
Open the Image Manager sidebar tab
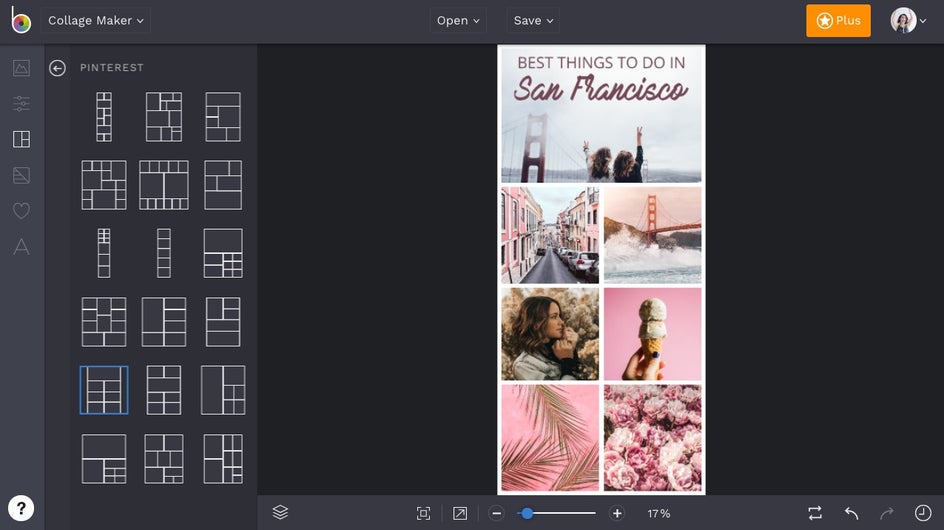21,67
